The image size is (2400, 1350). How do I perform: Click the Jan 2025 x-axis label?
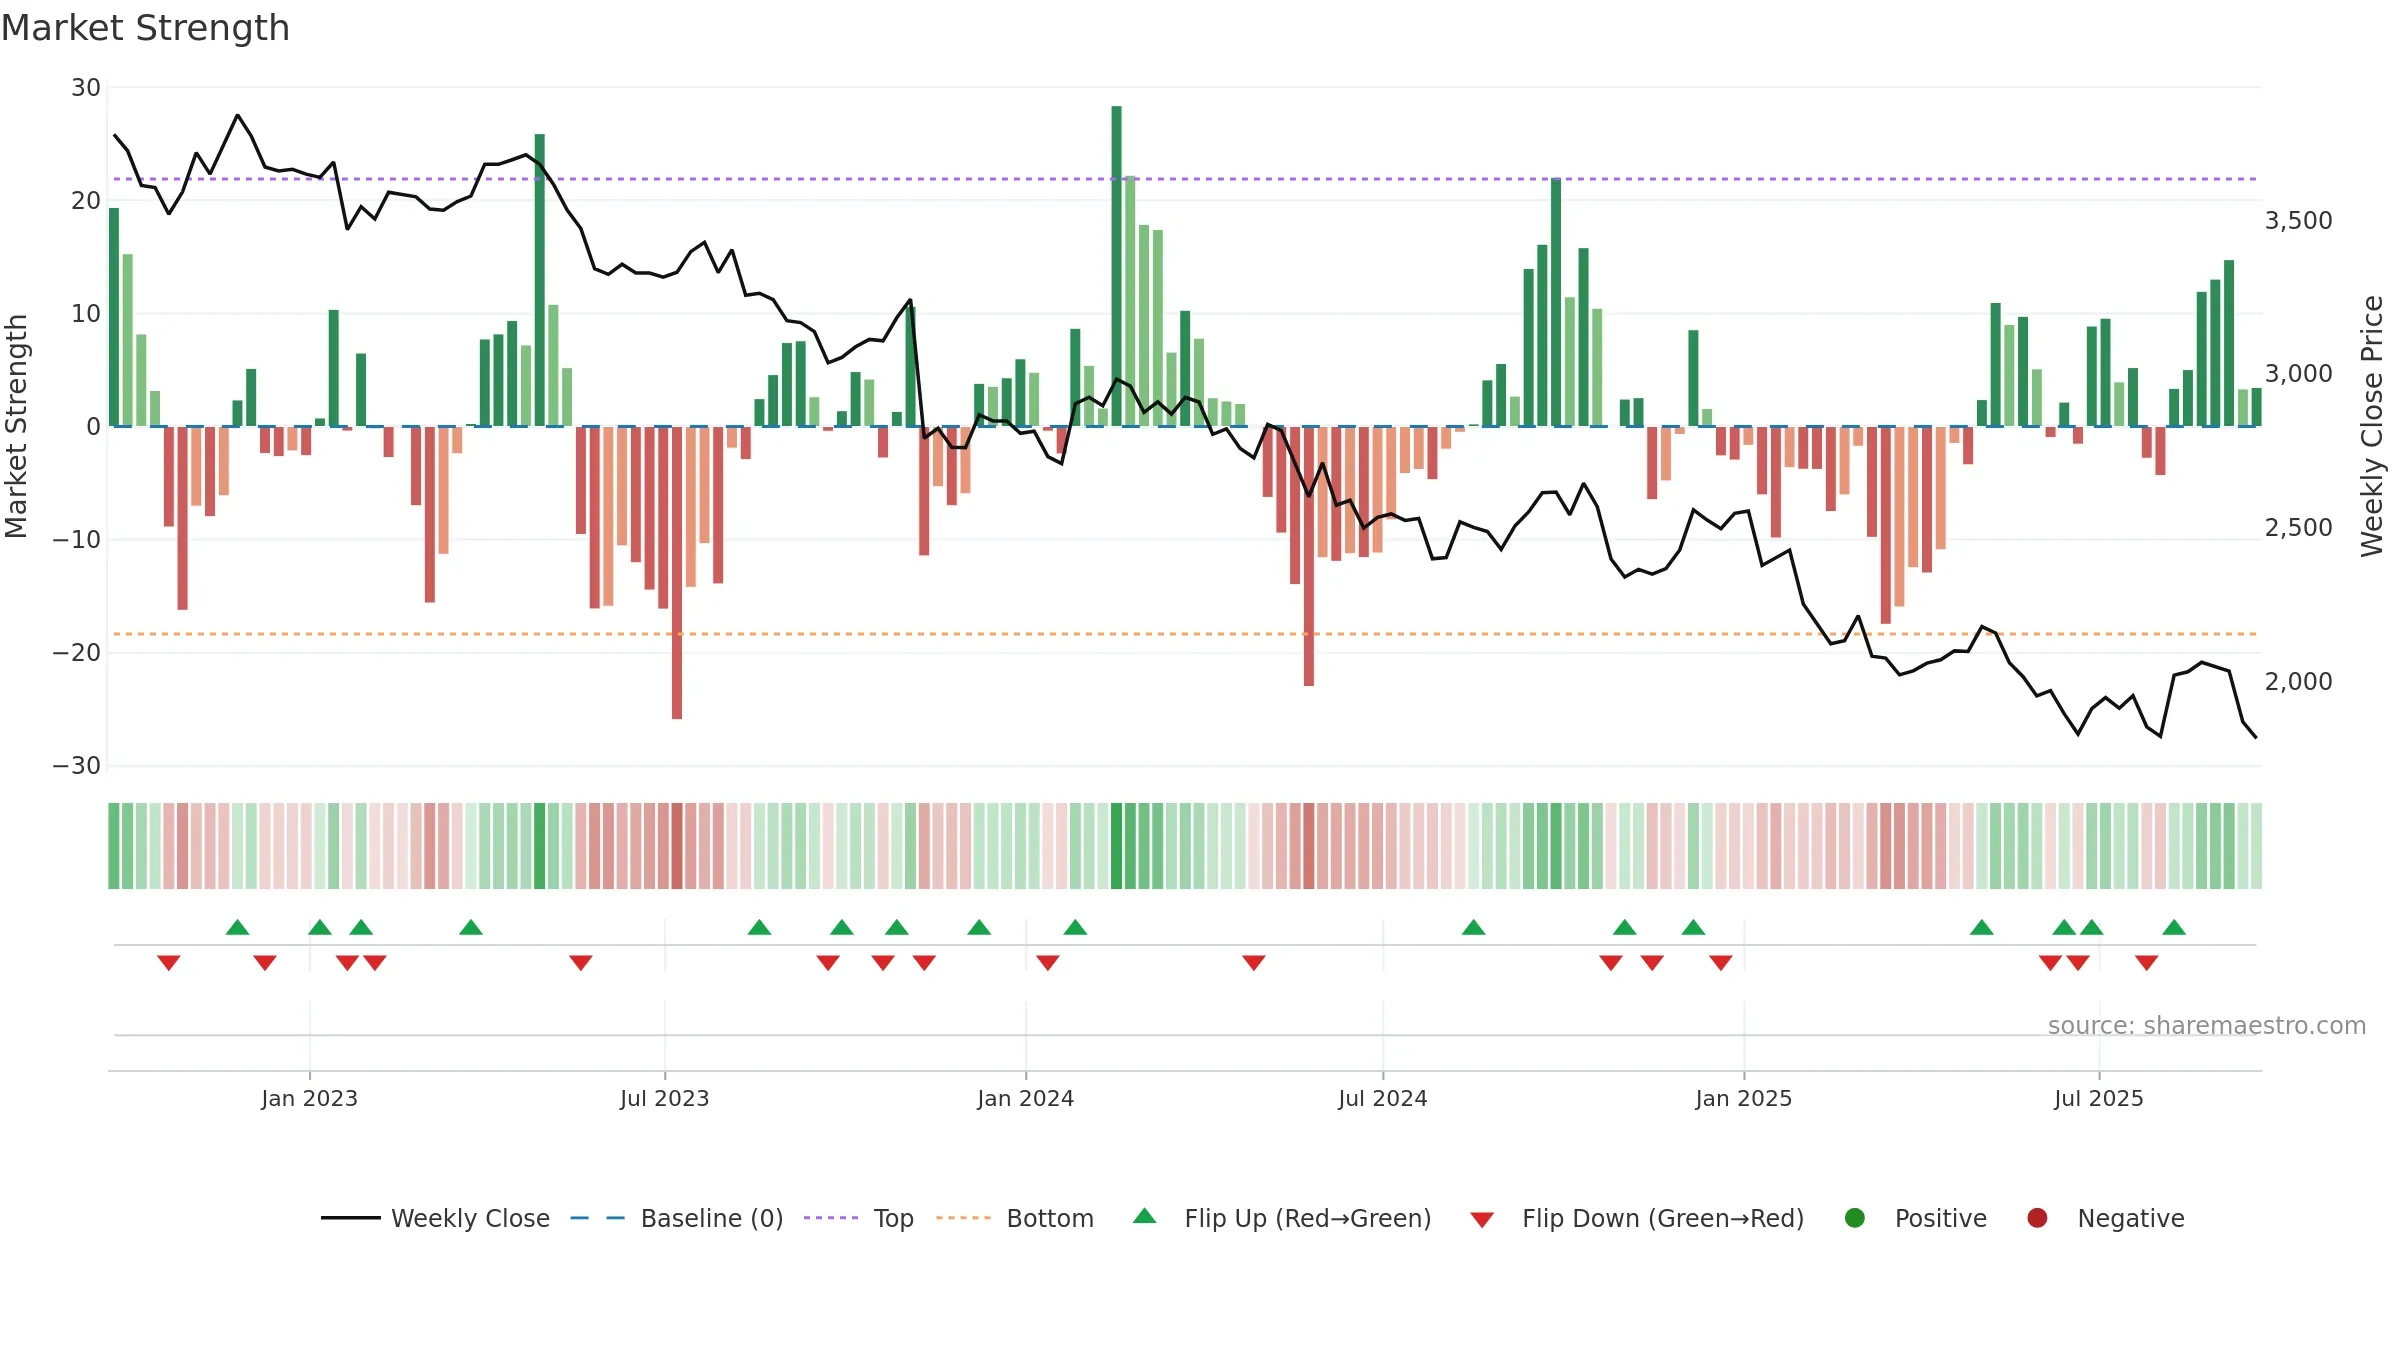1743,1098
